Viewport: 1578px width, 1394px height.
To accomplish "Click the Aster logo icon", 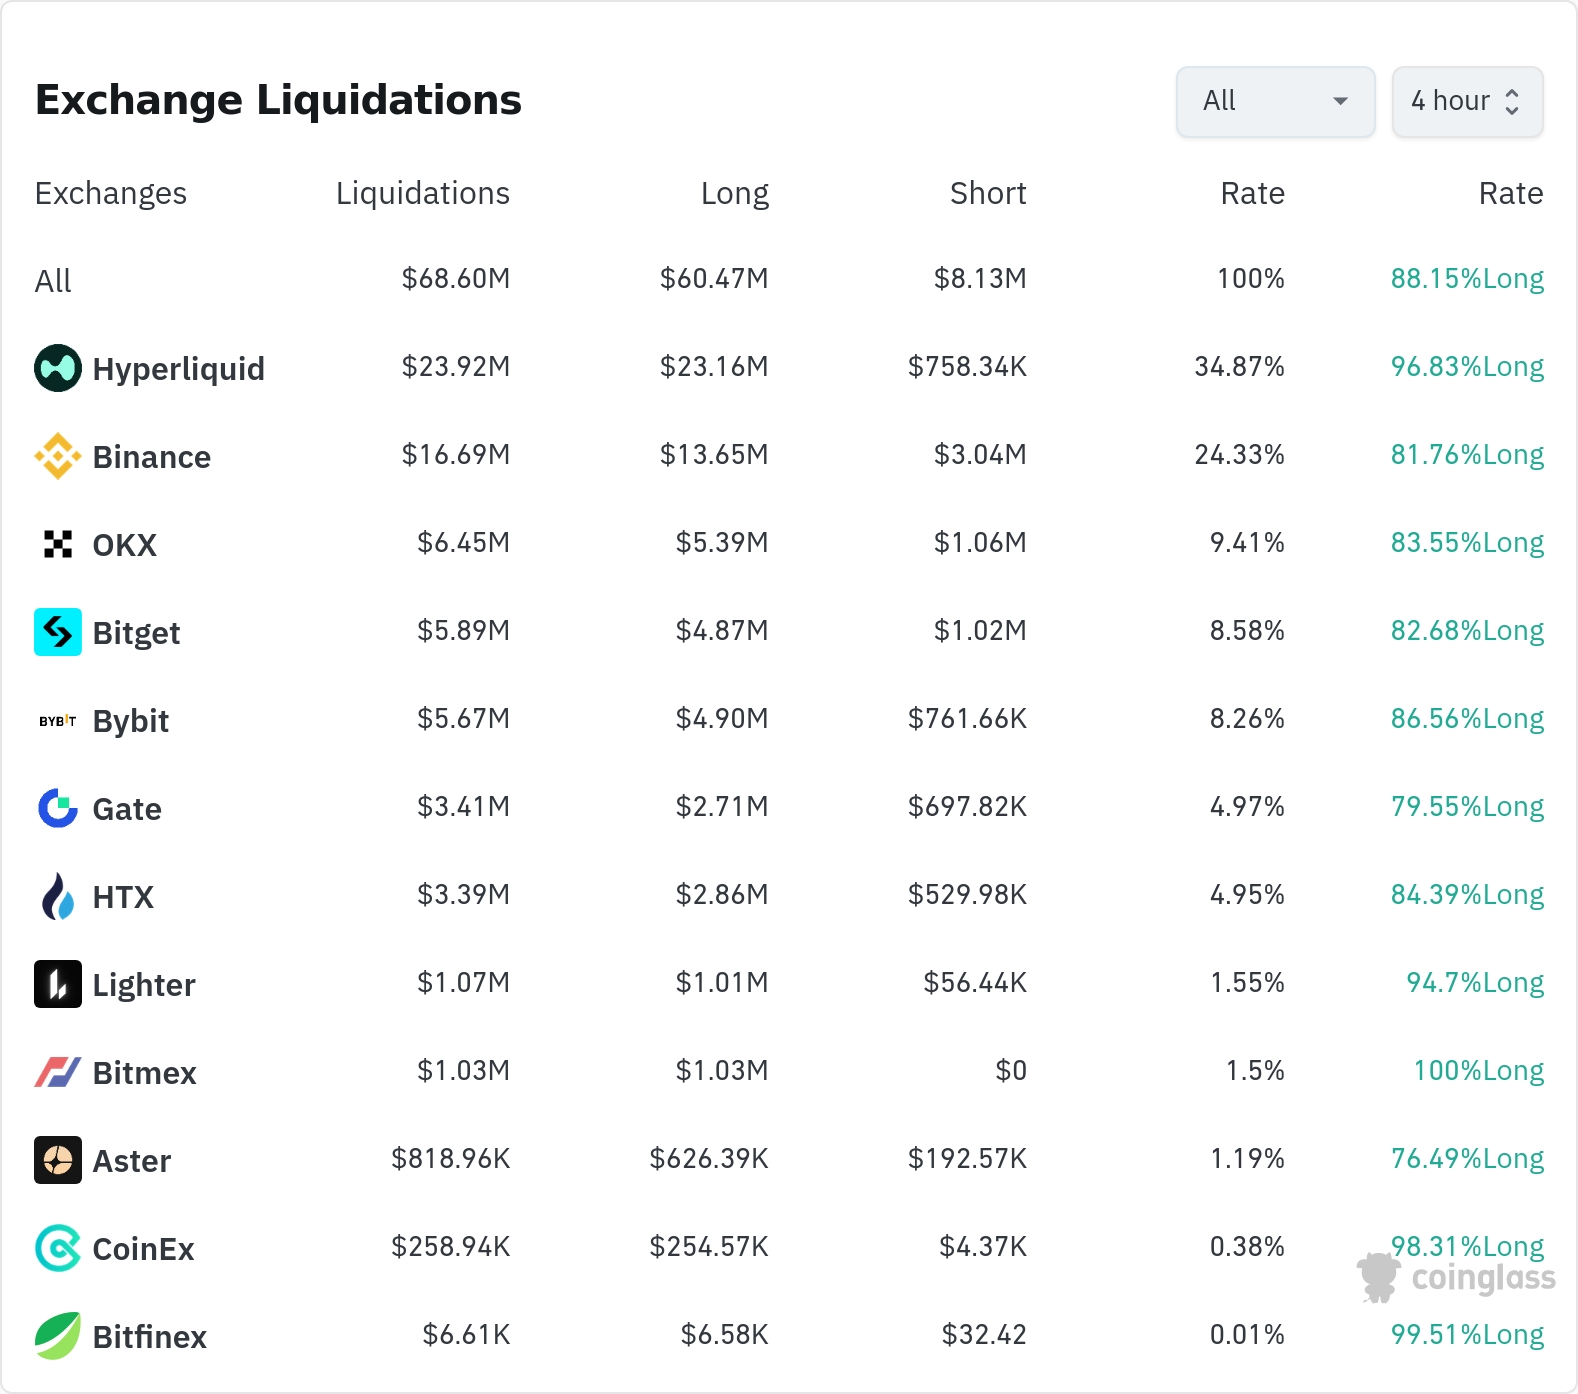I will pyautogui.click(x=58, y=1160).
